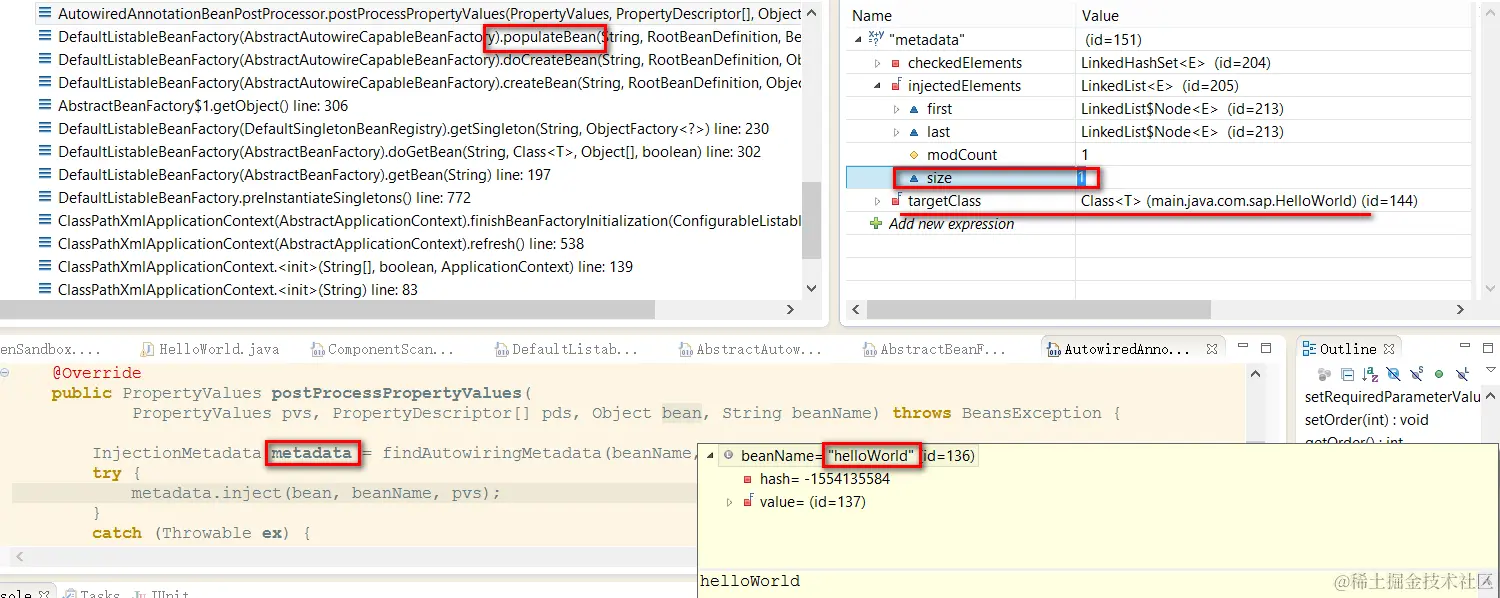The width and height of the screenshot is (1500, 598).
Task: Click green plus icon beside Add new expression
Action: (x=876, y=223)
